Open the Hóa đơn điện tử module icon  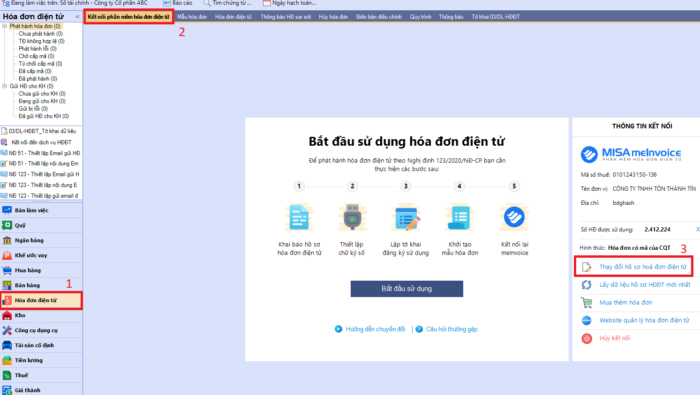pyautogui.click(x=7, y=300)
